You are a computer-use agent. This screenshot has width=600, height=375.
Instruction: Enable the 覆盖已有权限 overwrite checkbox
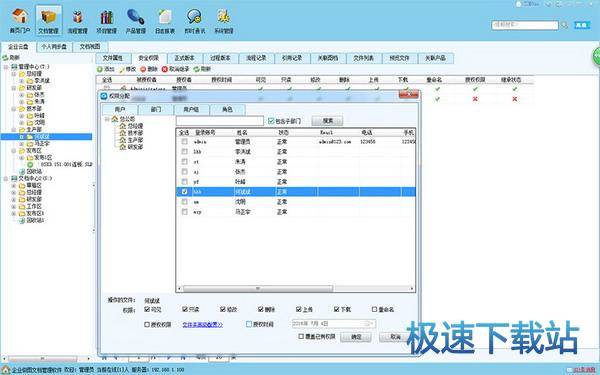301,336
